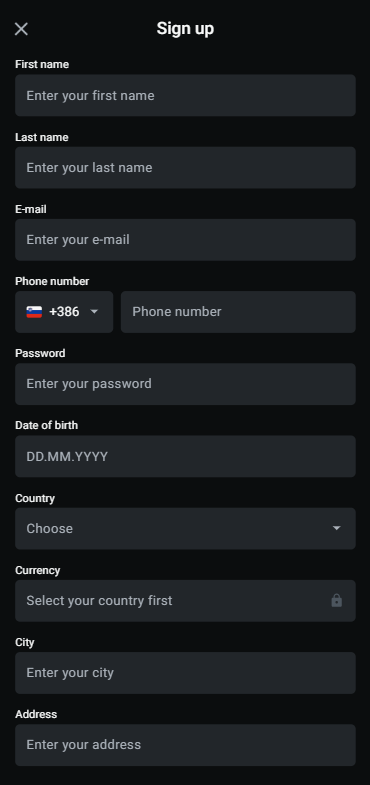Close the Sign up form

coord(21,29)
